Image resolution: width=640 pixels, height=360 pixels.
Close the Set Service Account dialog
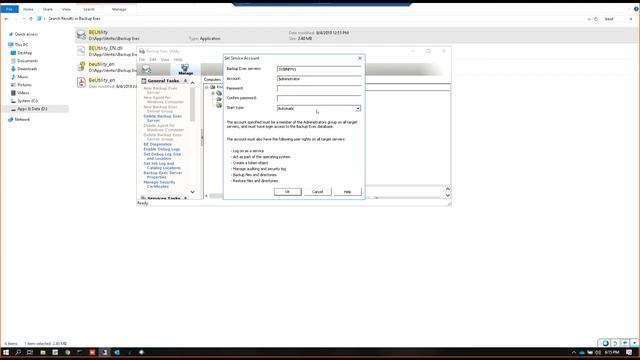360,58
